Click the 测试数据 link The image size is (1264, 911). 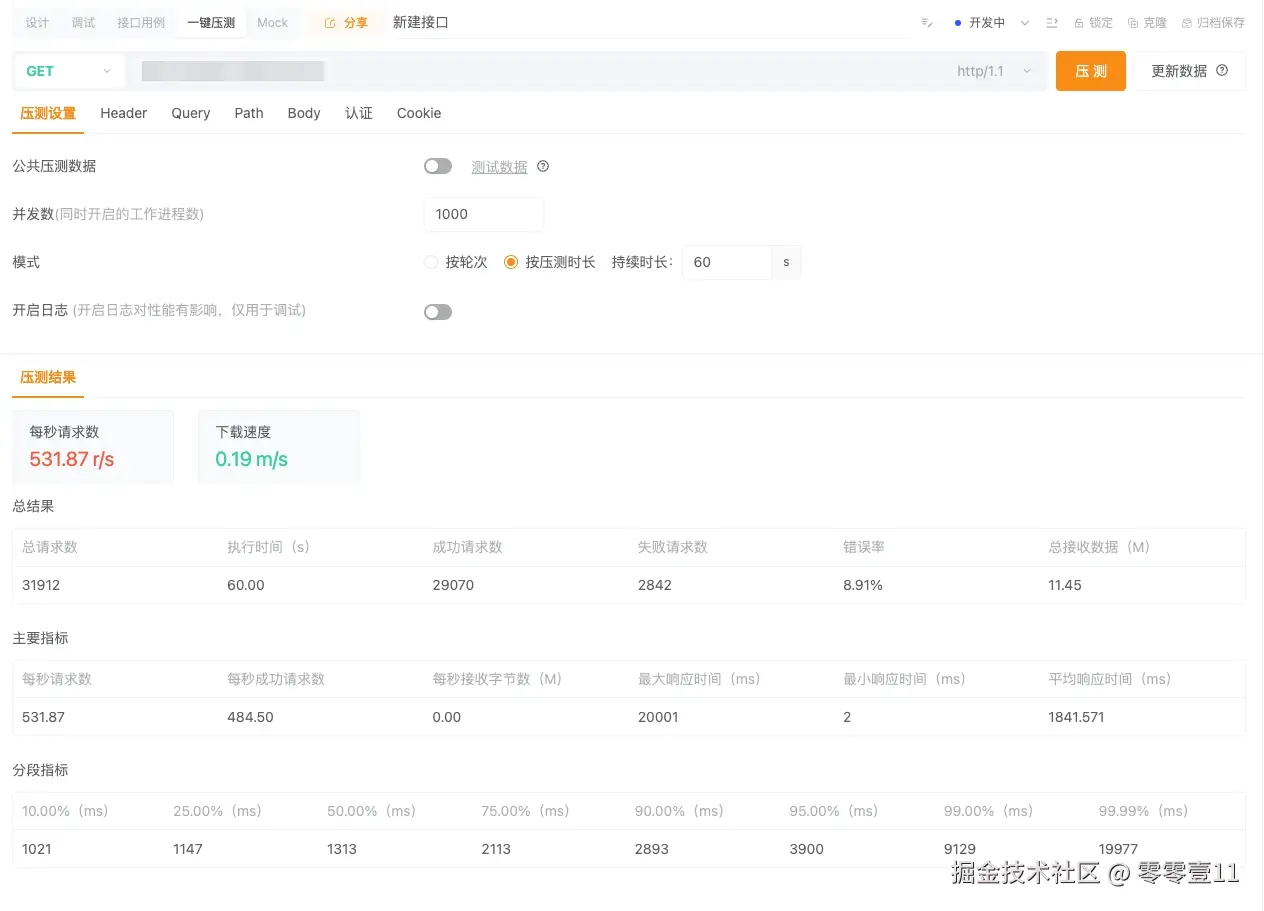499,167
